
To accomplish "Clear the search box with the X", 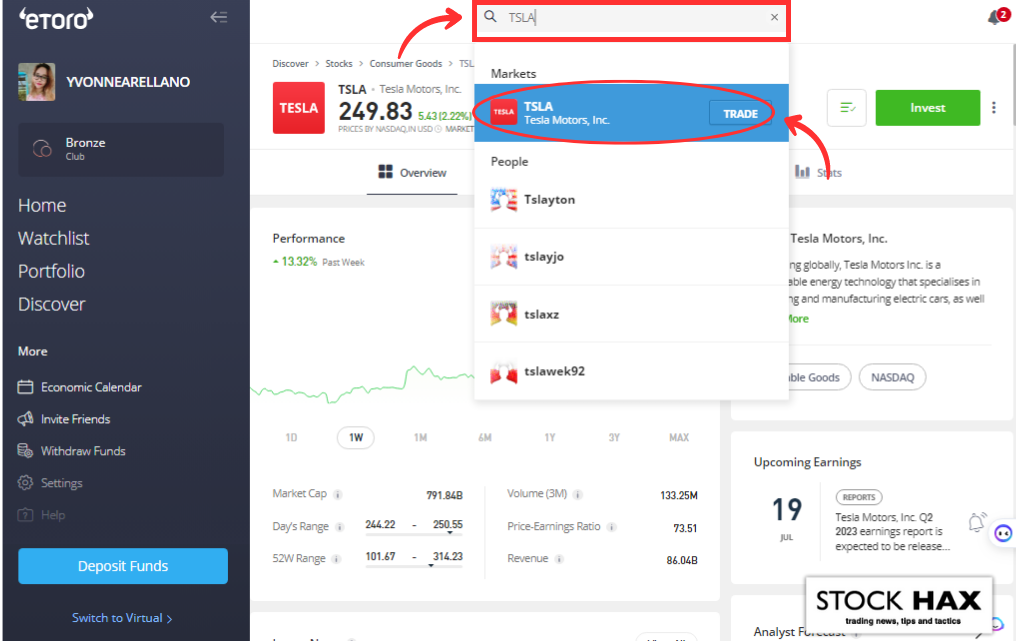I will pos(774,17).
